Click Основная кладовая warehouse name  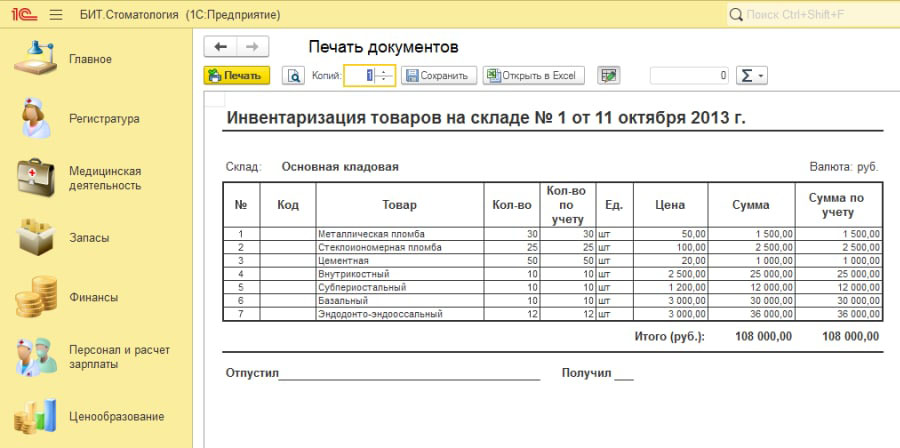340,167
